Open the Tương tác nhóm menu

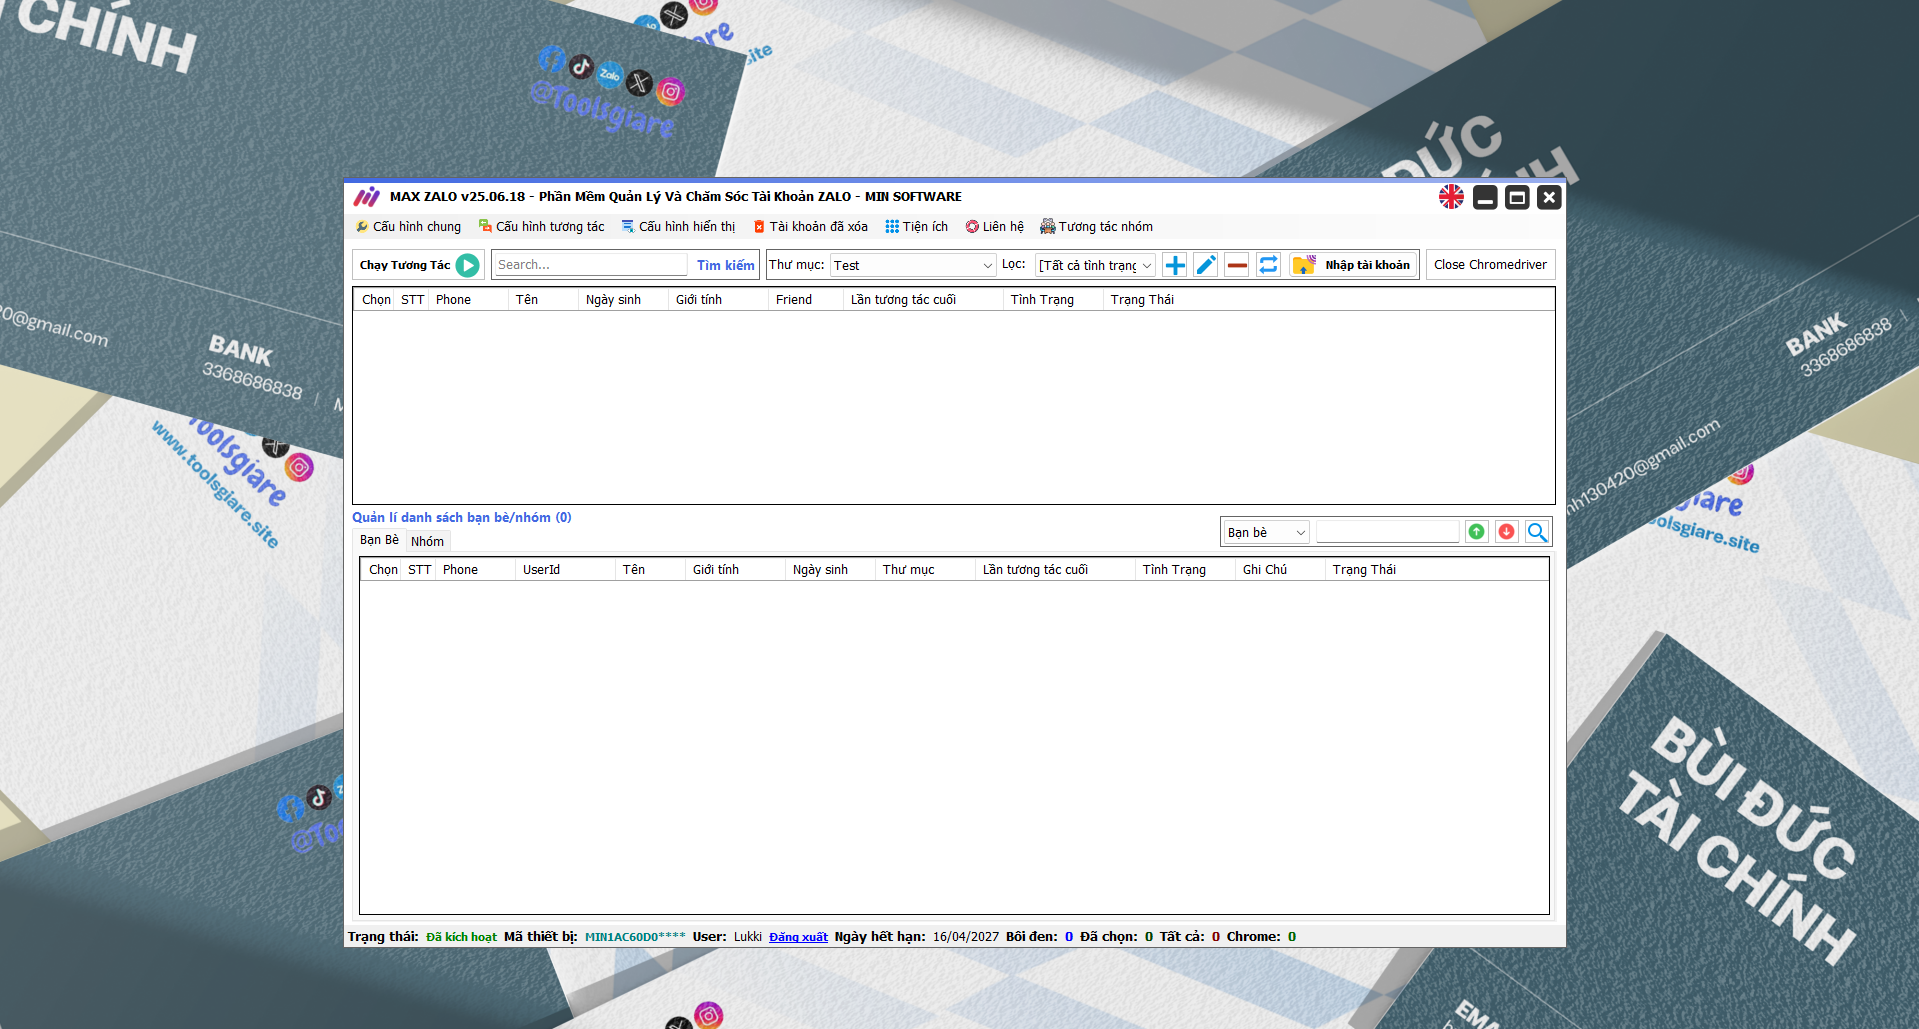click(x=1097, y=227)
